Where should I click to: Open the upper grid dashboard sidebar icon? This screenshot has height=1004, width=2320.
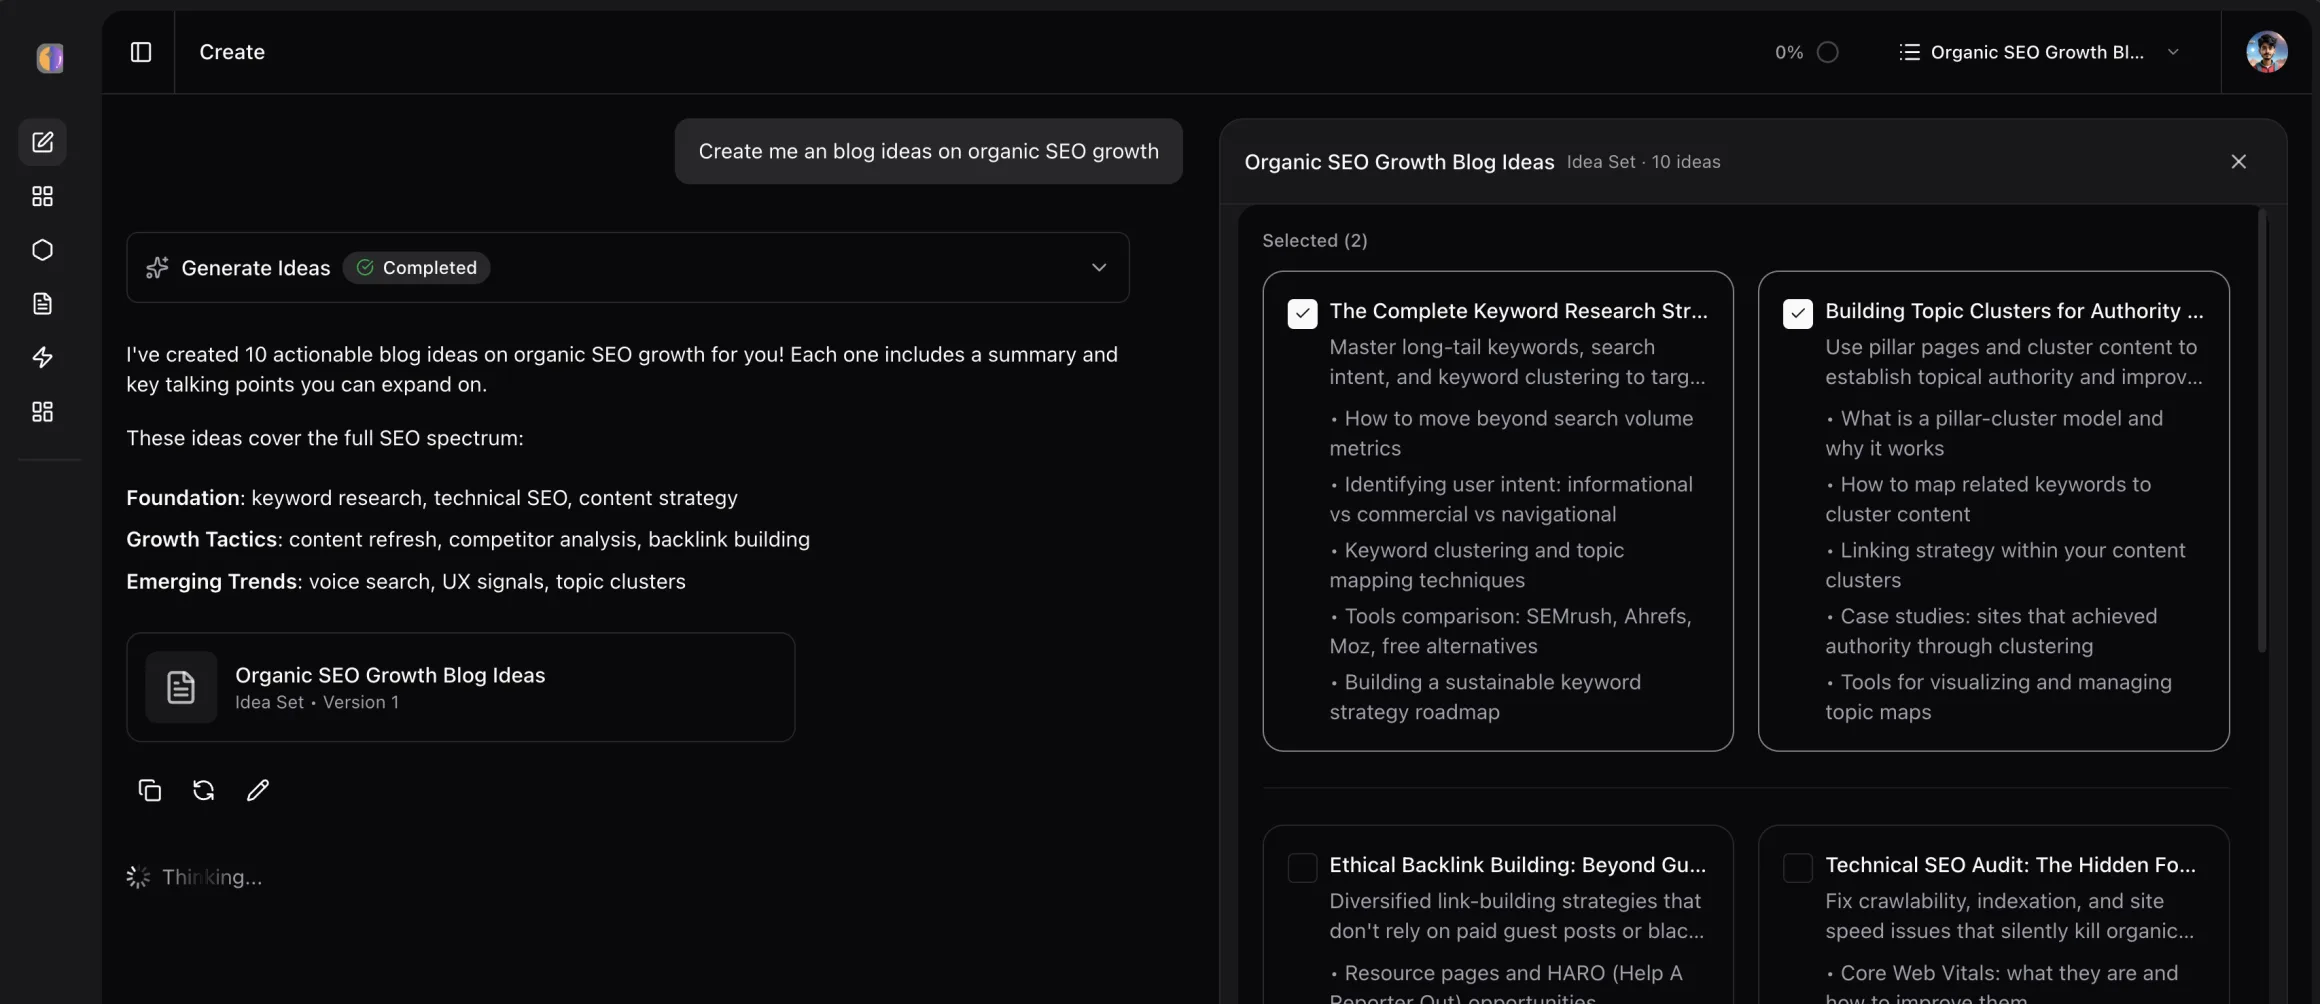(43, 196)
